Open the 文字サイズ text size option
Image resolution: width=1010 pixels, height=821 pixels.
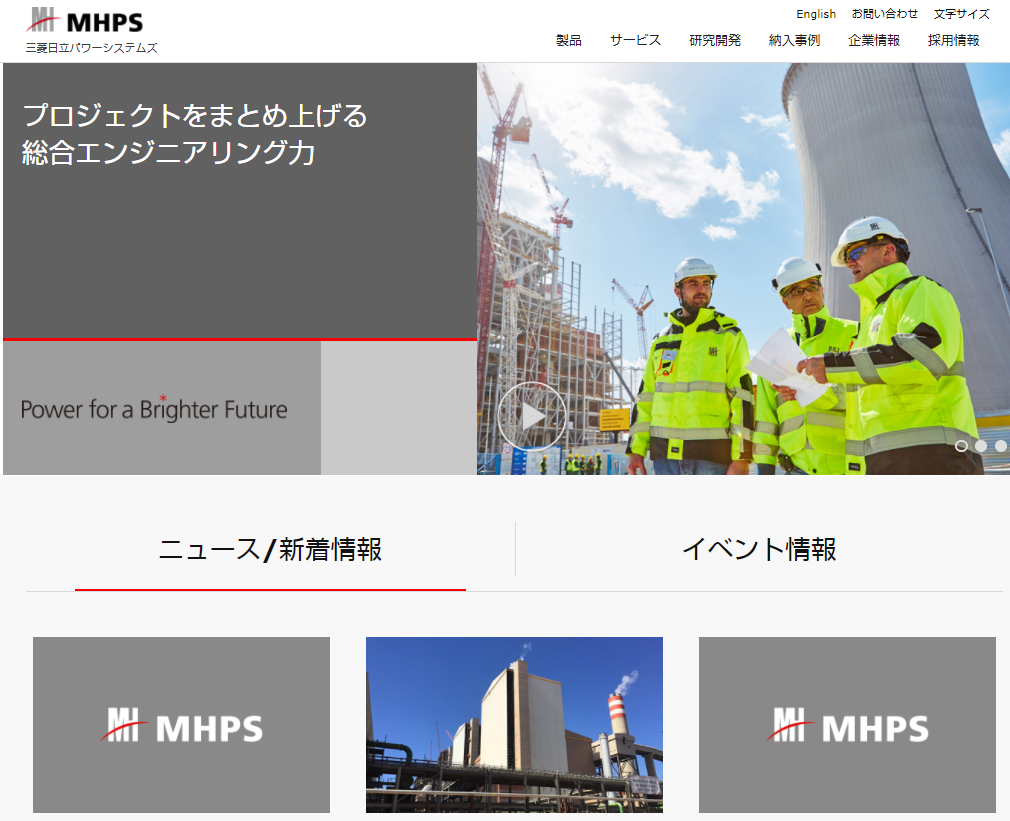coord(961,14)
